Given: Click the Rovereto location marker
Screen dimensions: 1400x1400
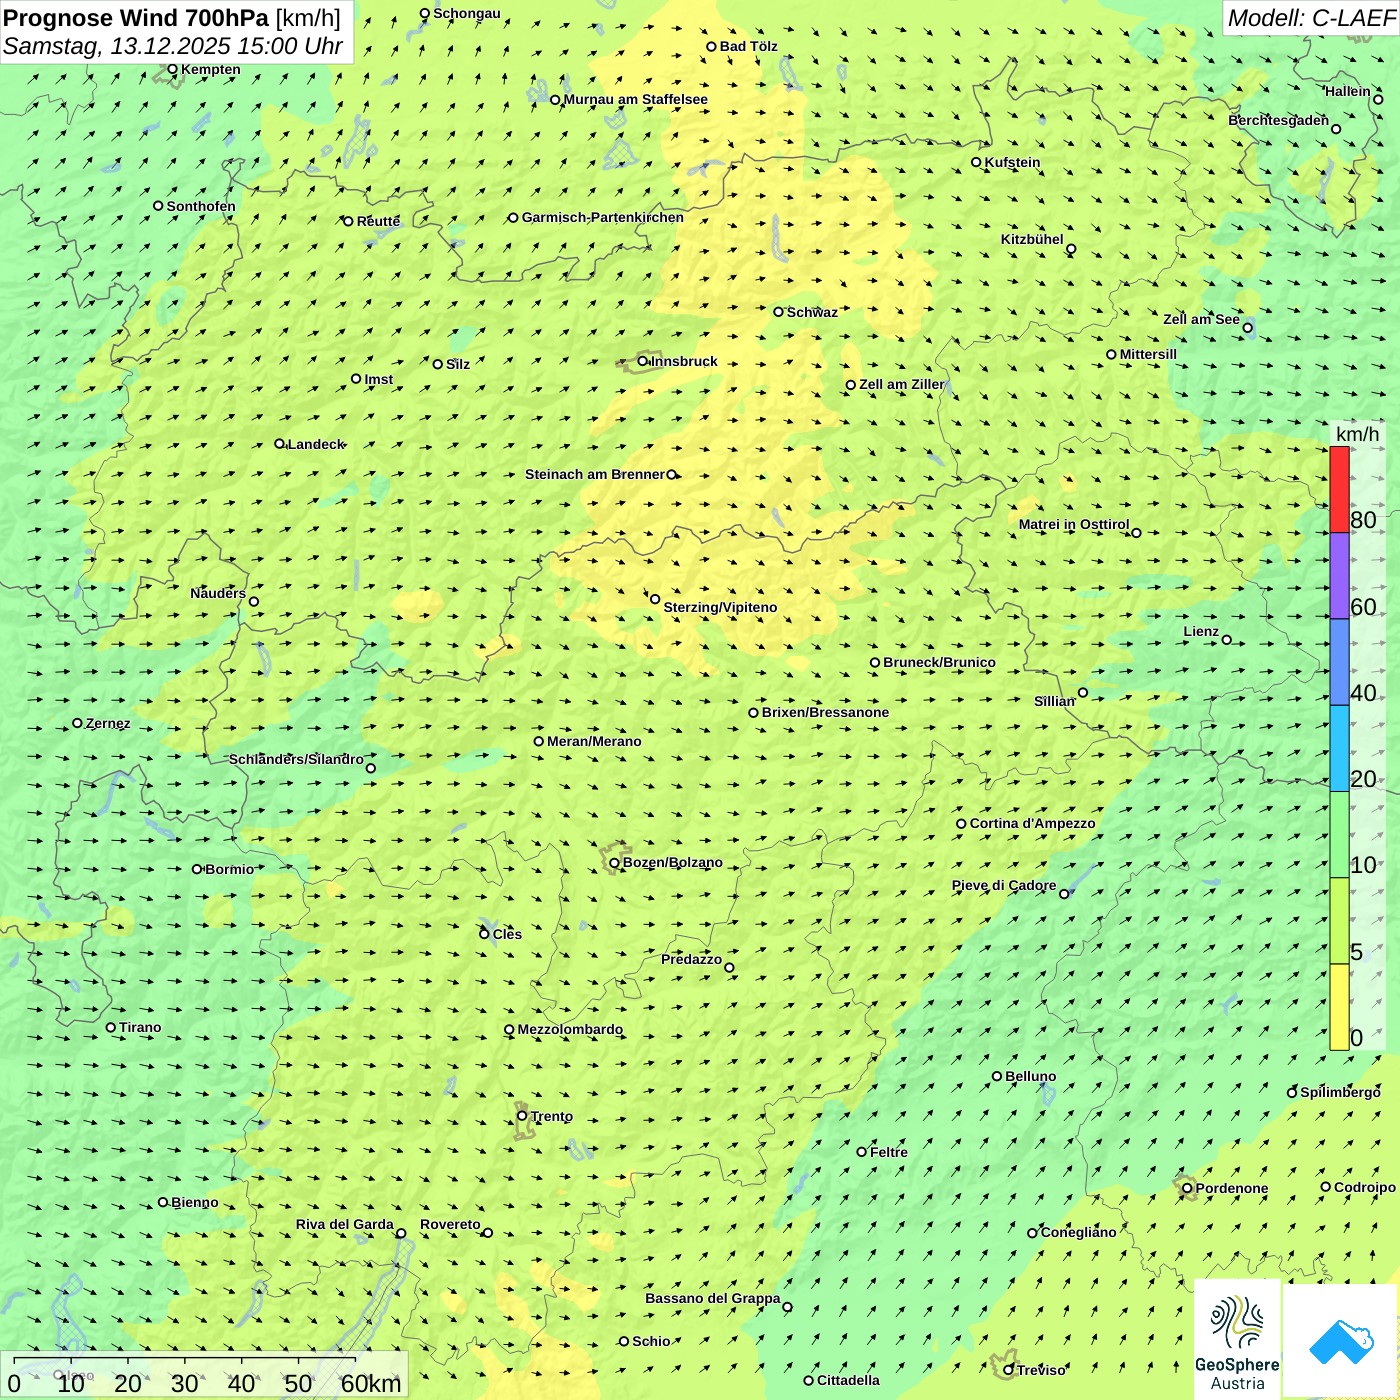Looking at the screenshot, I should [x=488, y=1232].
